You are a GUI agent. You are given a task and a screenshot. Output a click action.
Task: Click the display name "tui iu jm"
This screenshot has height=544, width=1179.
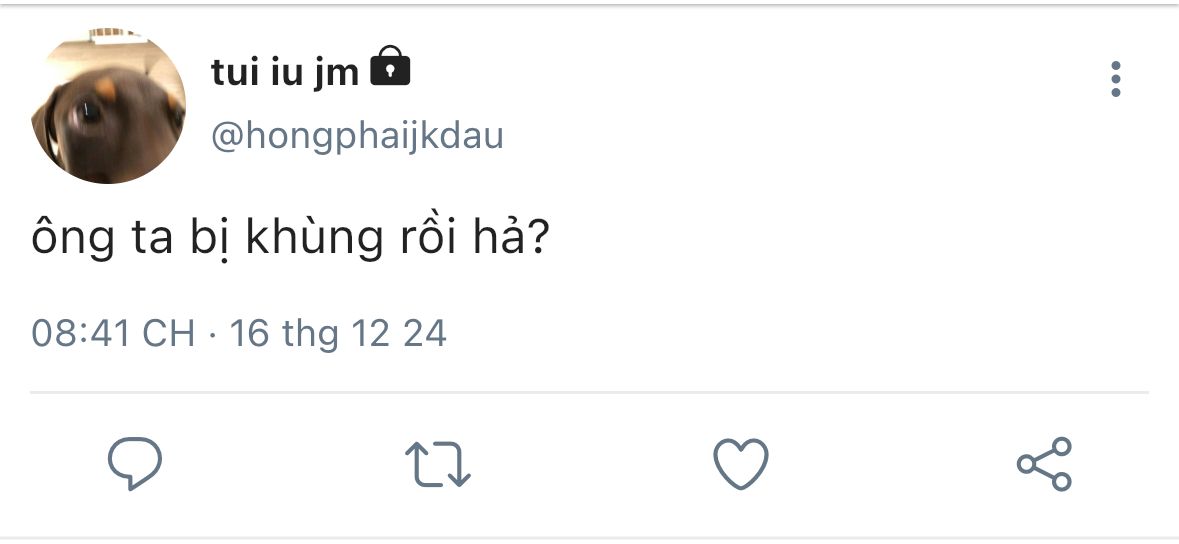tap(285, 71)
